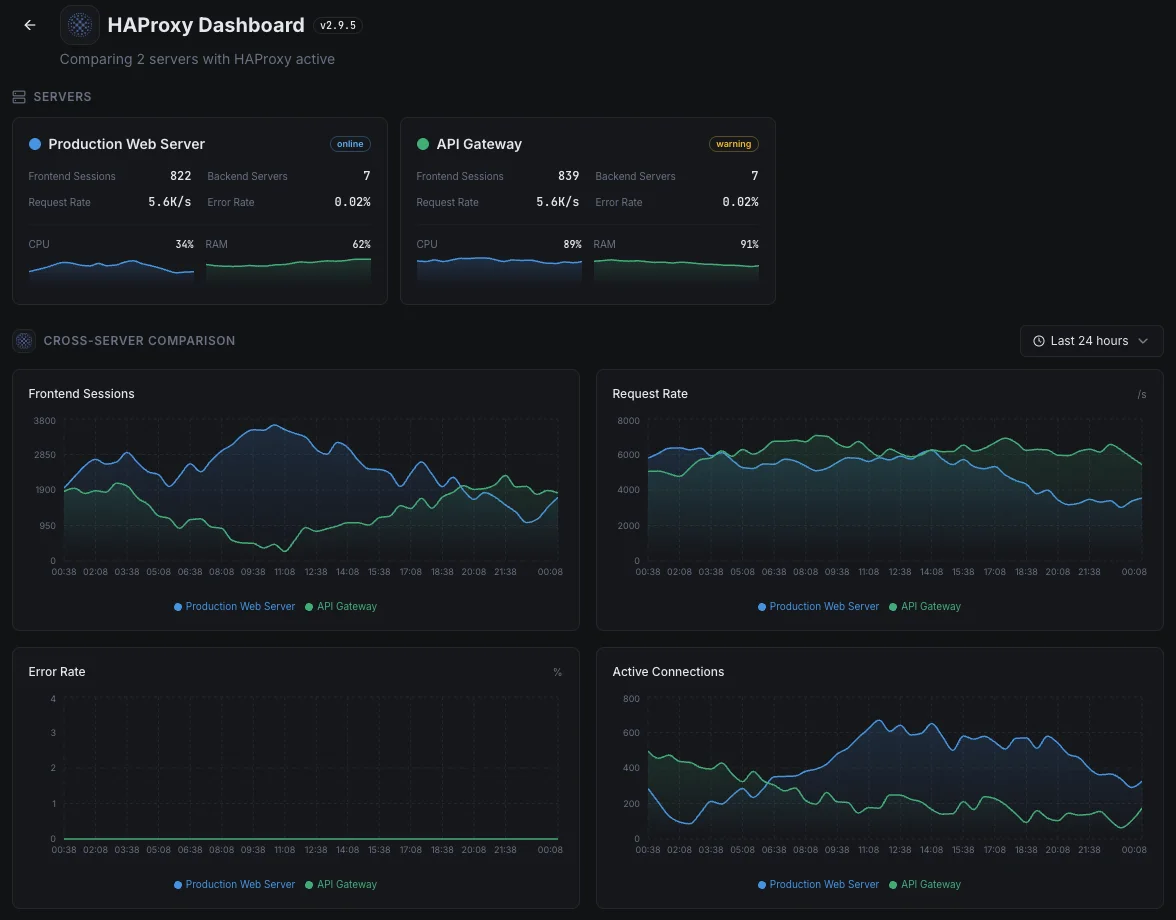Click RAM value 91%
This screenshot has width=1176, height=920.
(749, 244)
